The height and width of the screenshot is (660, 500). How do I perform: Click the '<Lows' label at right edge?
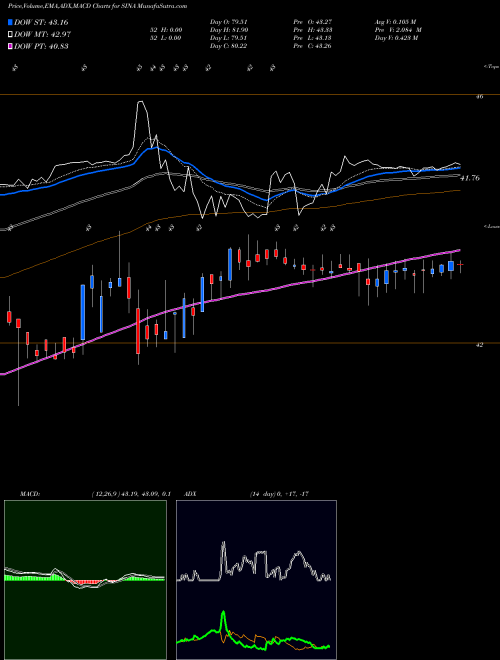492,226
